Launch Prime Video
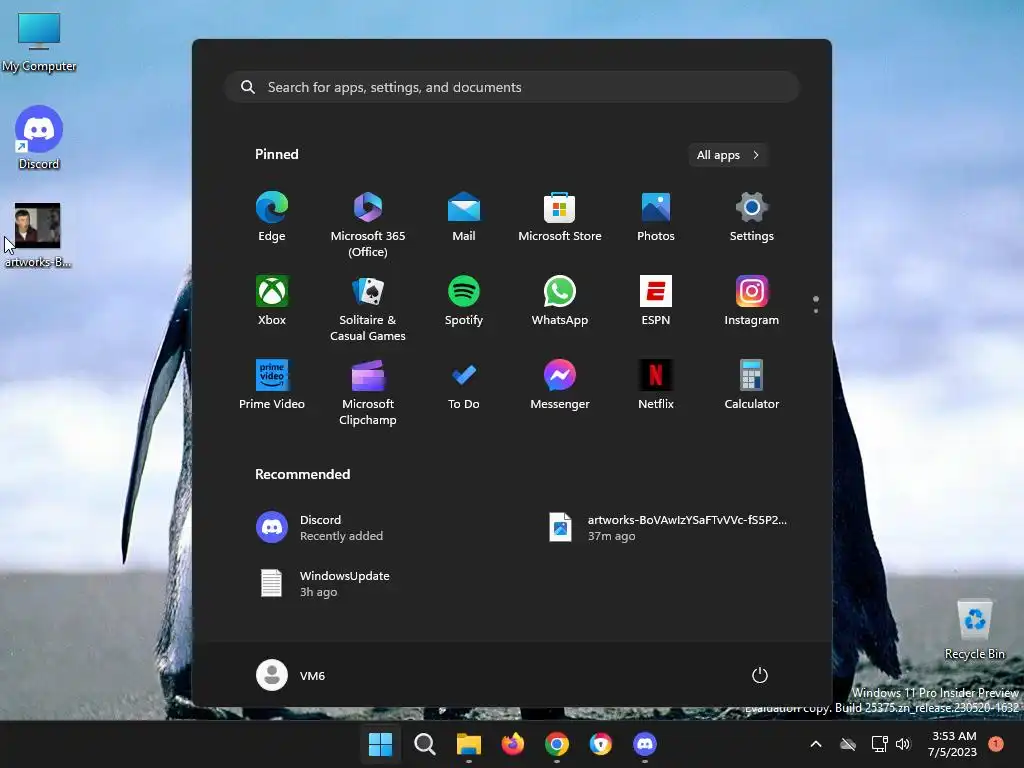The image size is (1024, 768). [272, 385]
